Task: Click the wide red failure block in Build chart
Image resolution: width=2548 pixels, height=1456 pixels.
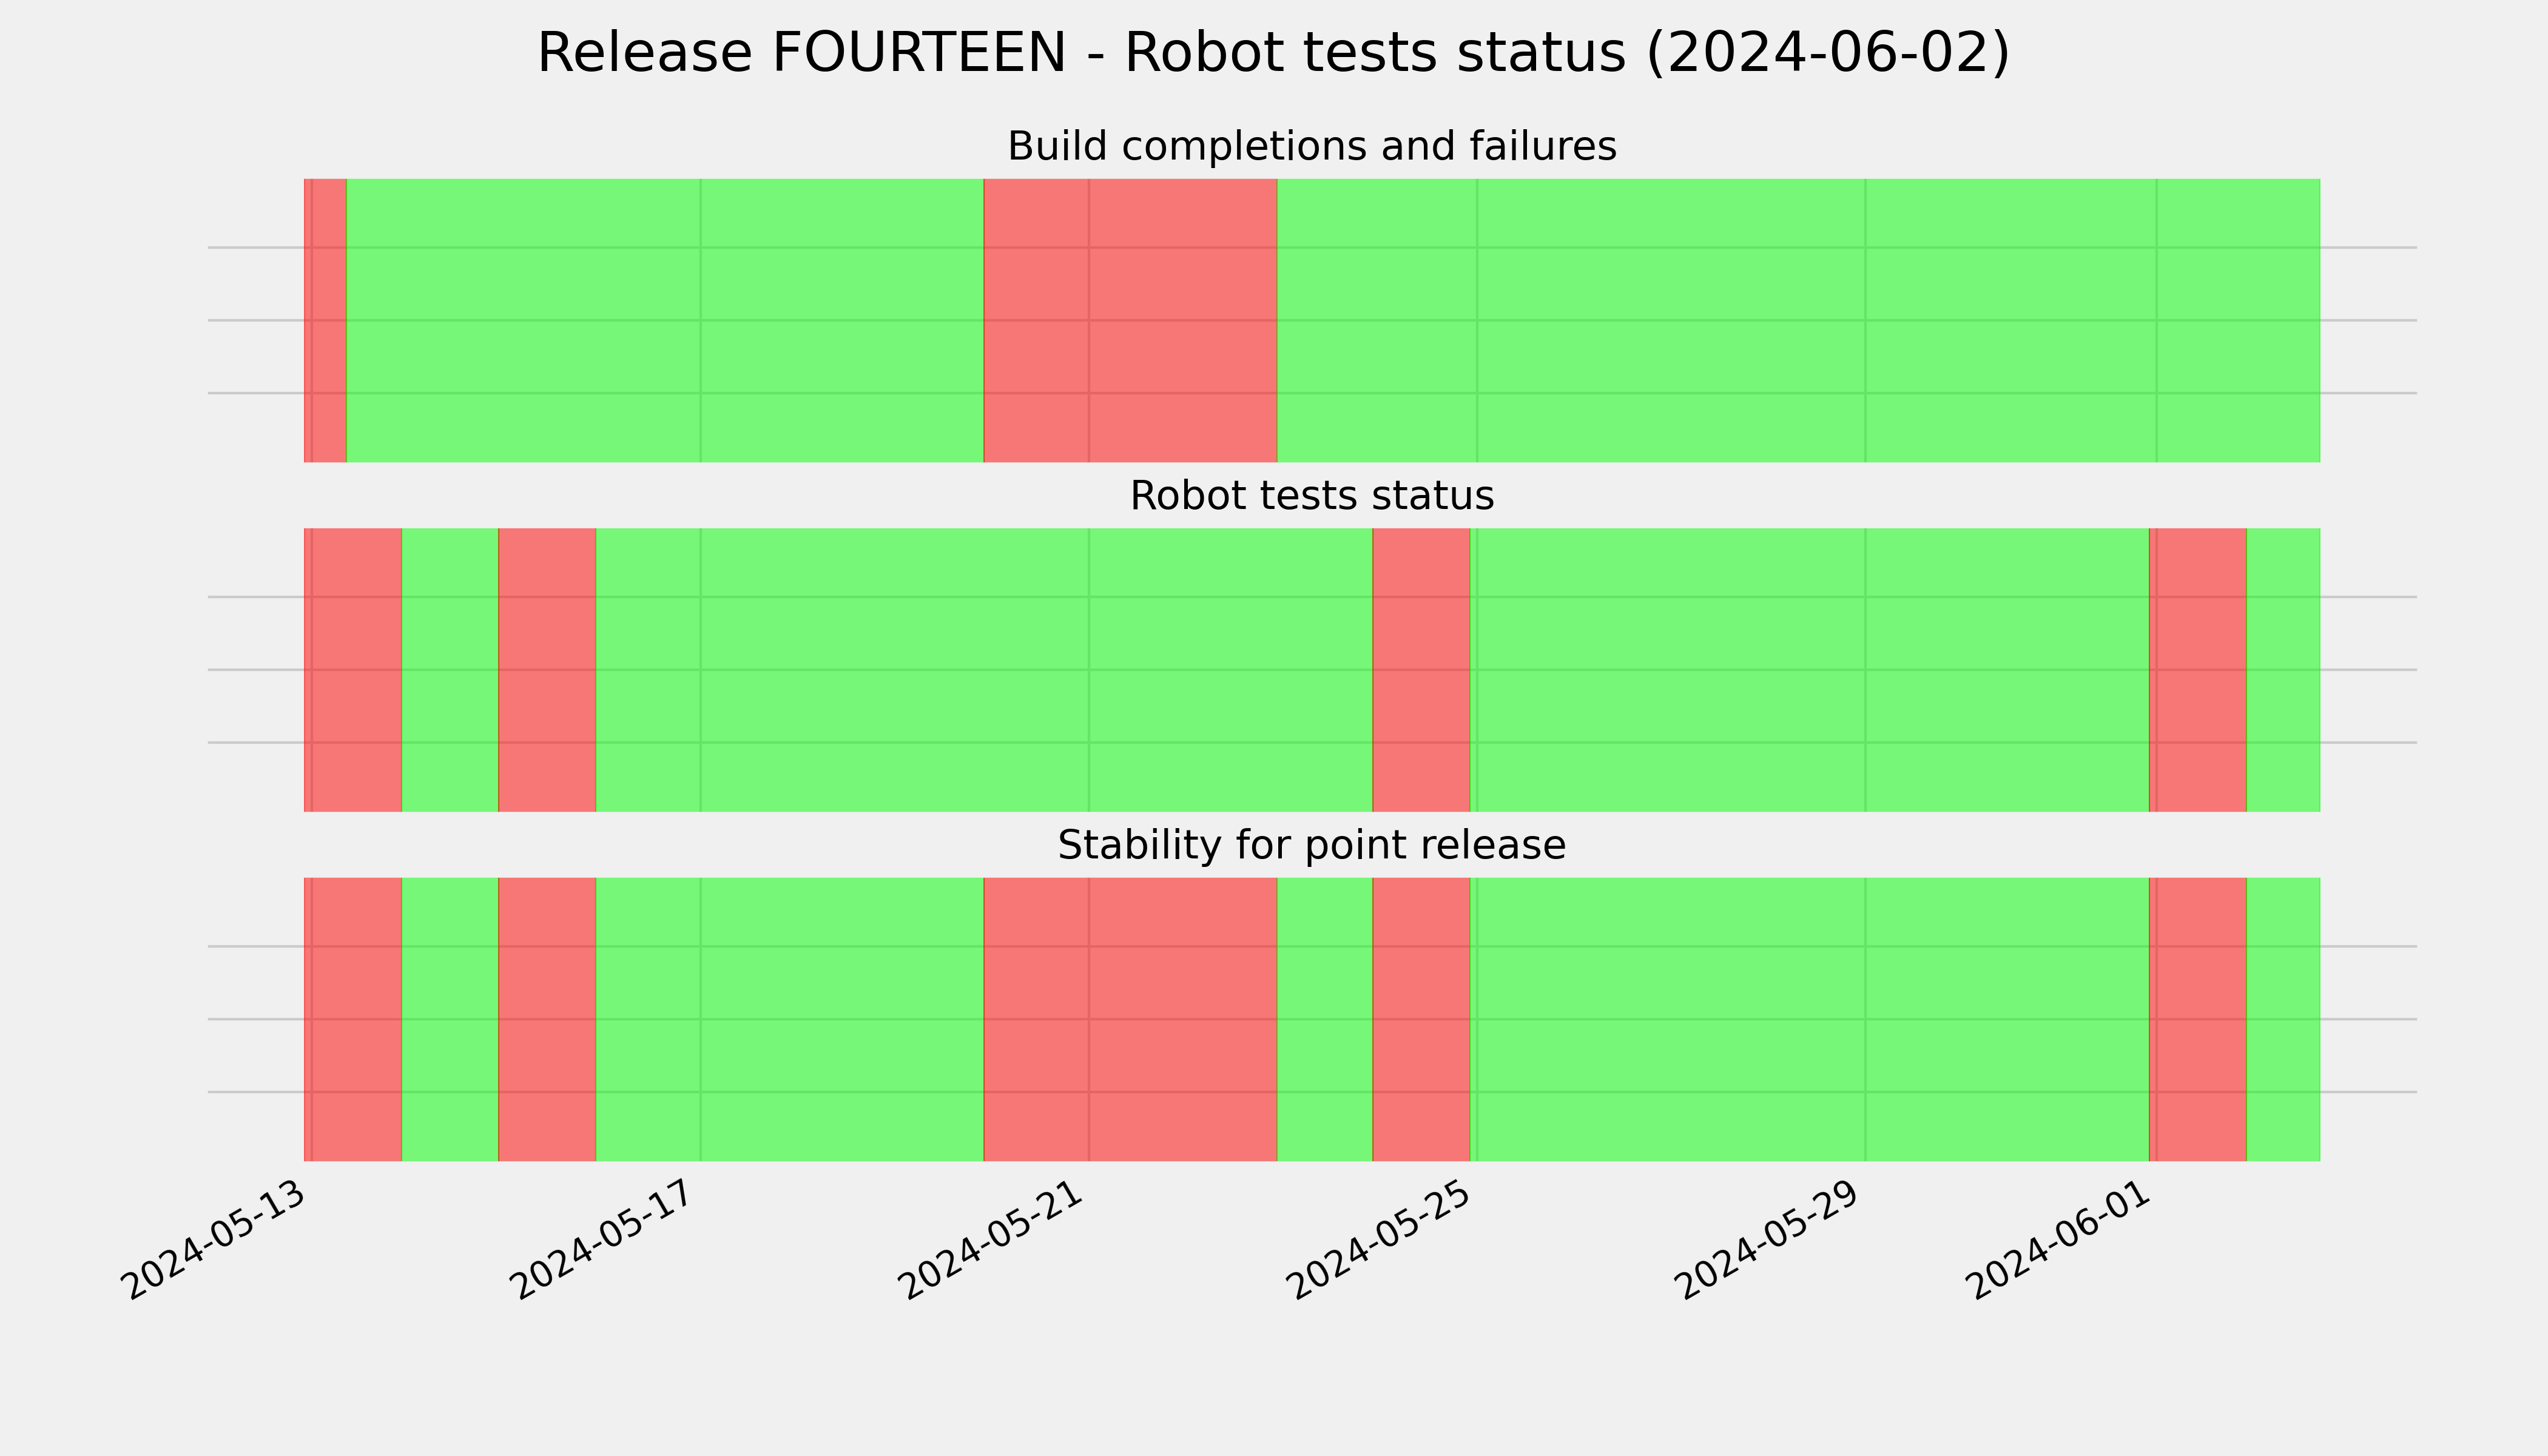Action: tap(1130, 320)
